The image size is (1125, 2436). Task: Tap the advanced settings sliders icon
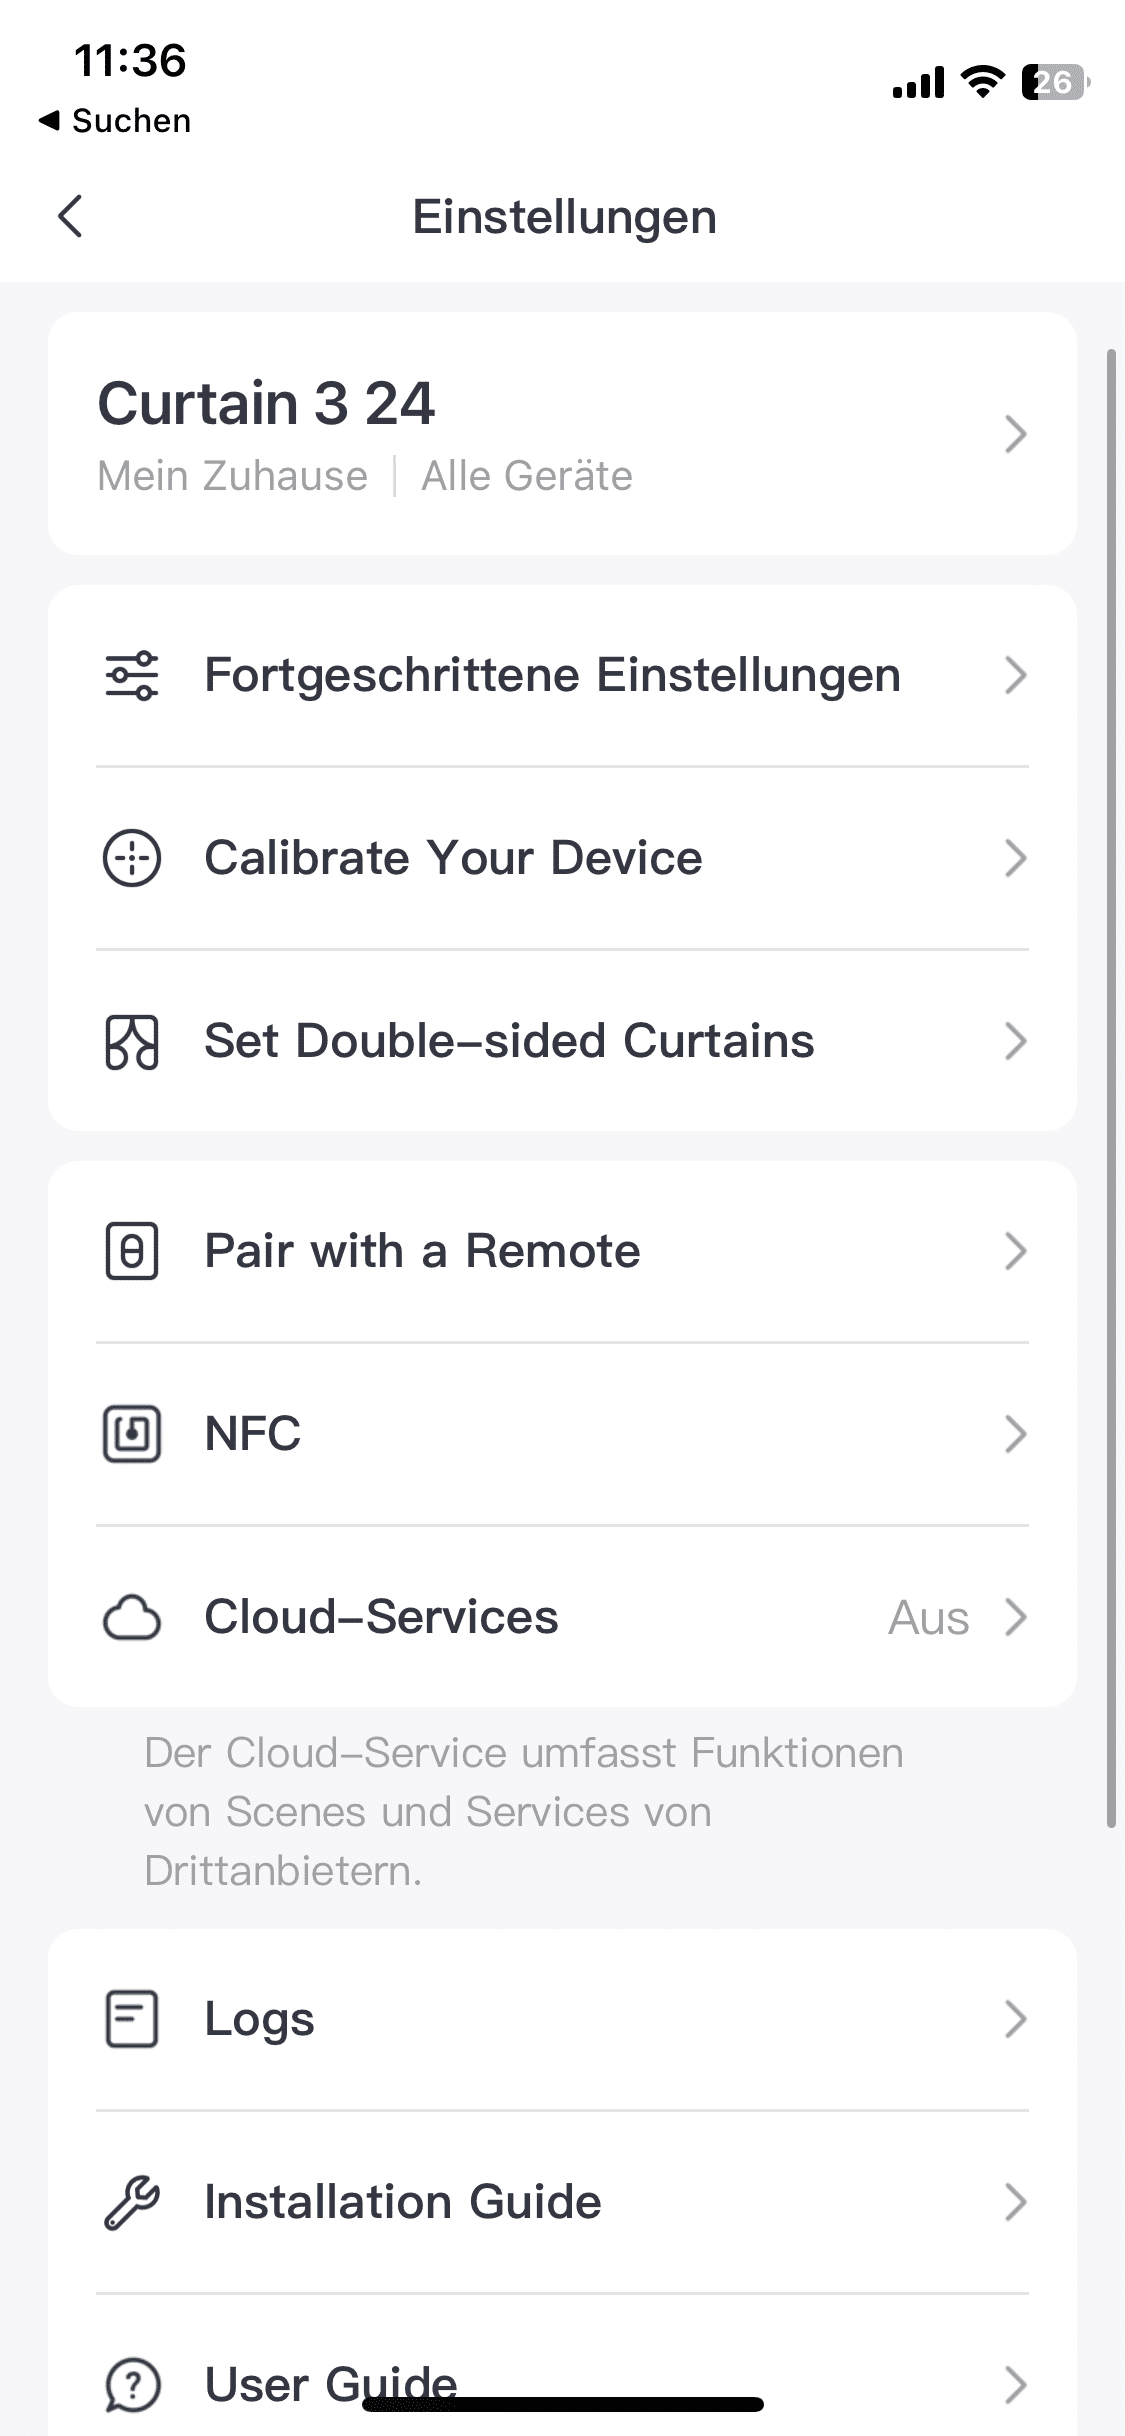coord(132,675)
